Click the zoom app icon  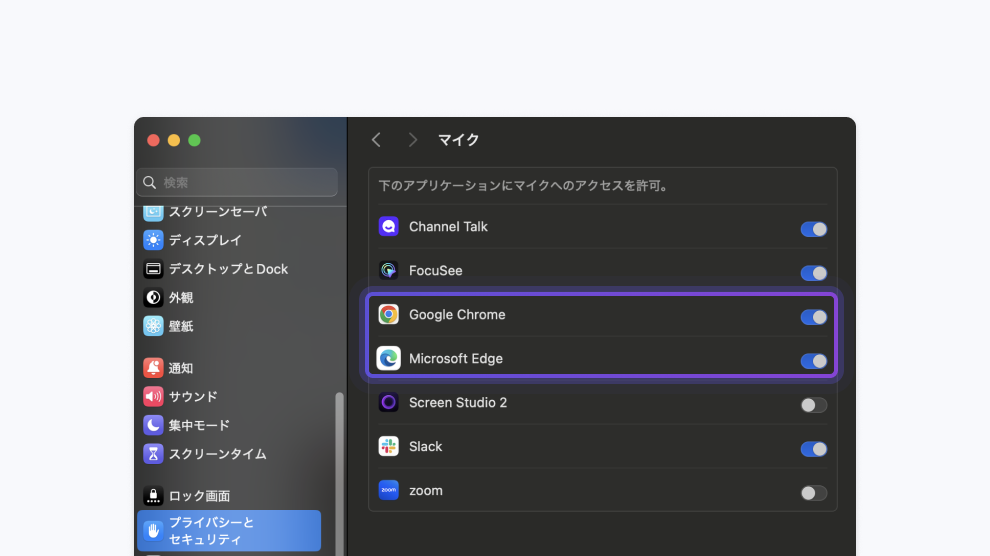(x=389, y=491)
